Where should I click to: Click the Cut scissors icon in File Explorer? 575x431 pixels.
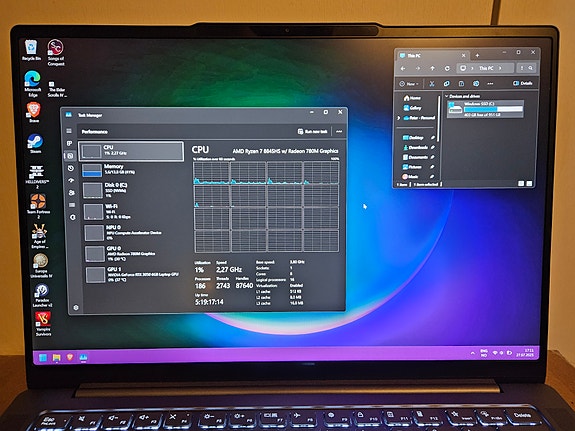point(432,84)
